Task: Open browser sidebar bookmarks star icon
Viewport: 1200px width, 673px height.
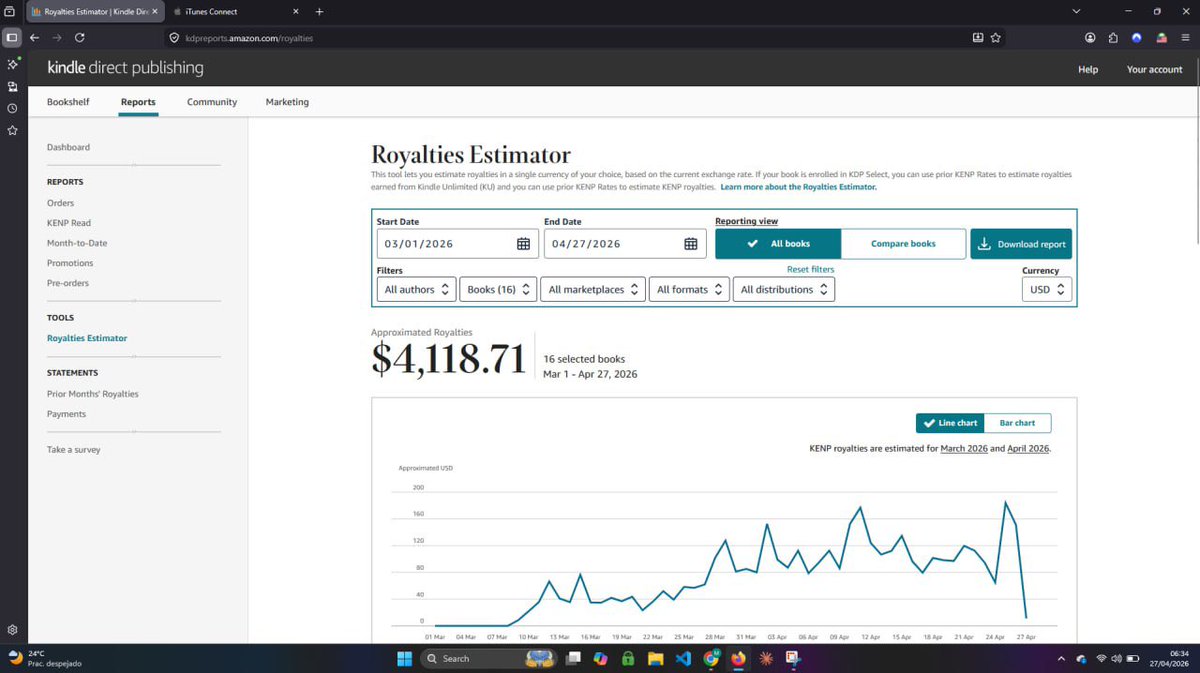Action: [11, 130]
